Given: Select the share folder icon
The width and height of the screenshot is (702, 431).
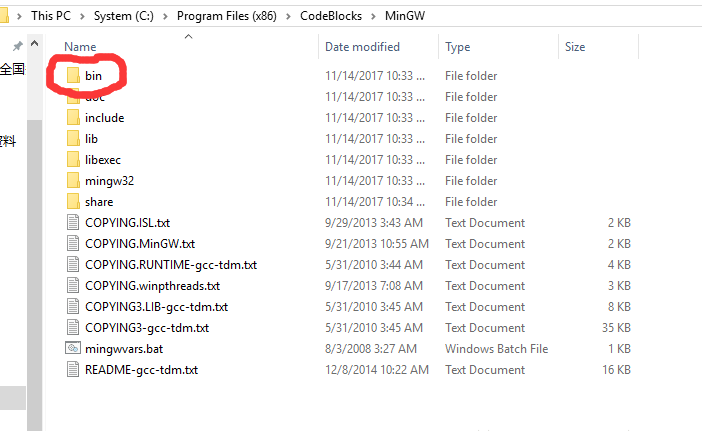Looking at the screenshot, I should click(x=73, y=202).
